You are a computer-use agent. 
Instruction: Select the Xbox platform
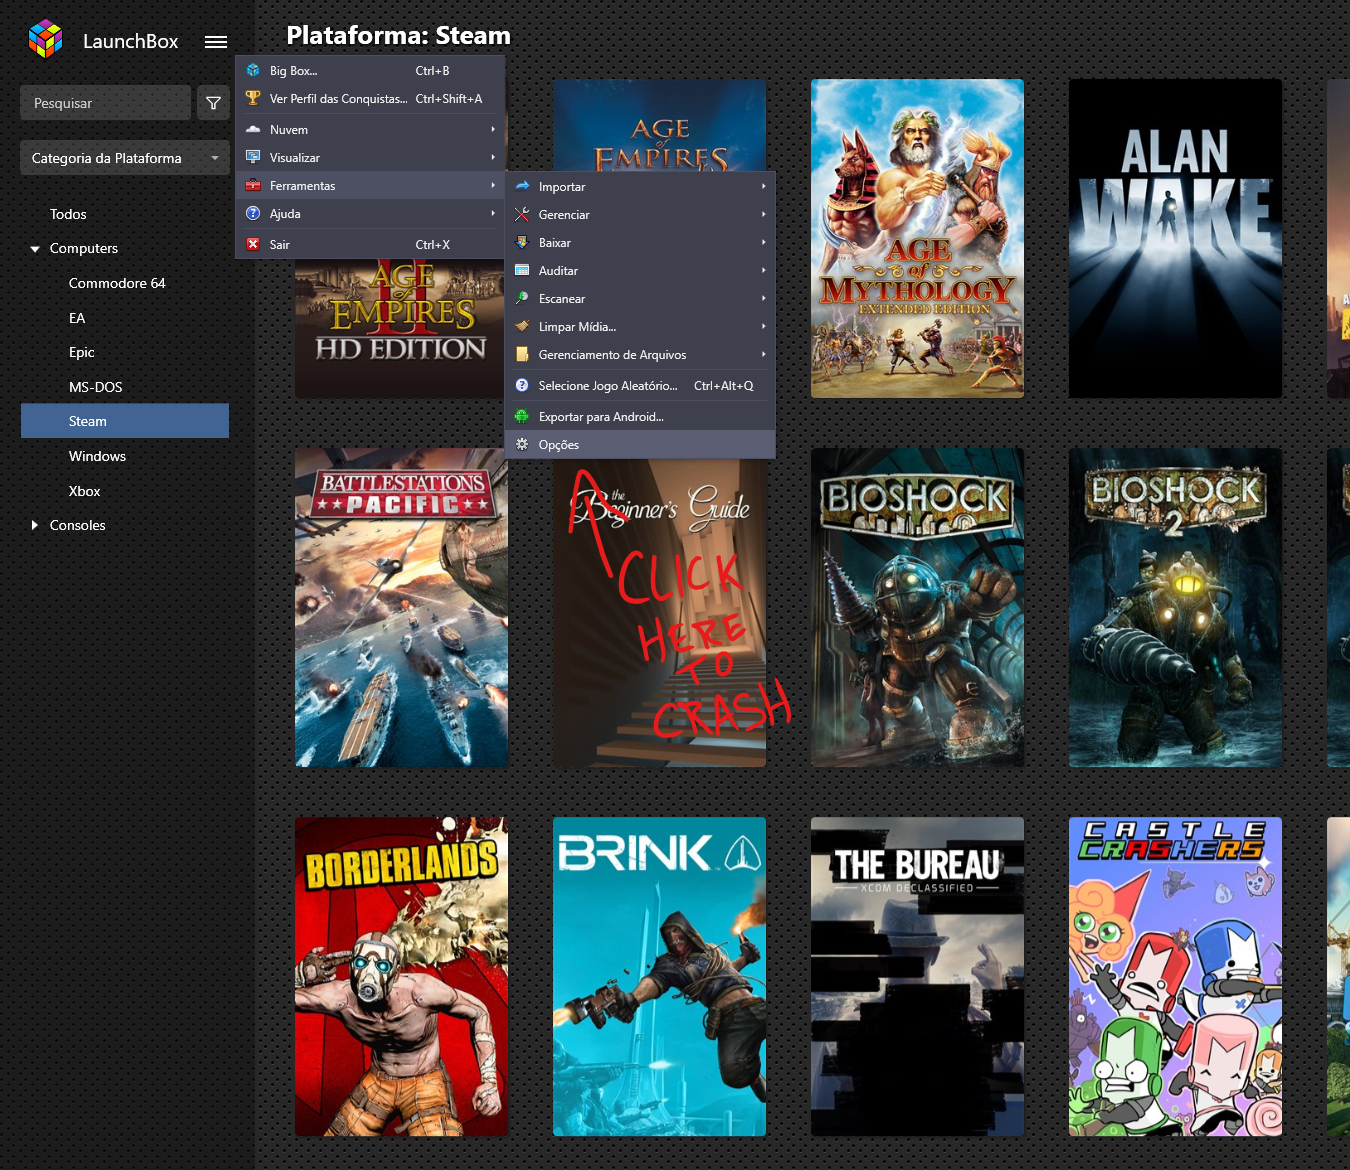(84, 491)
